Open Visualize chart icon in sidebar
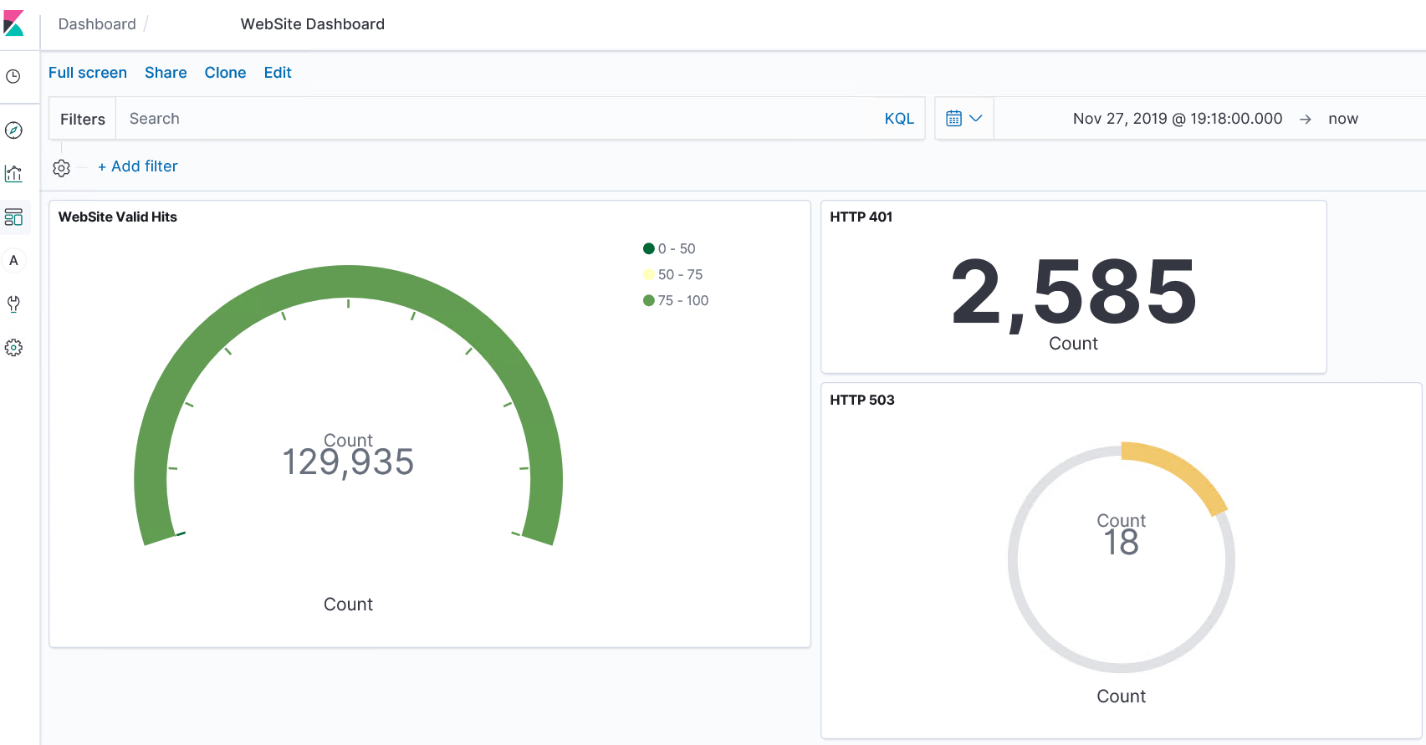The width and height of the screenshot is (1426, 745). point(13,174)
